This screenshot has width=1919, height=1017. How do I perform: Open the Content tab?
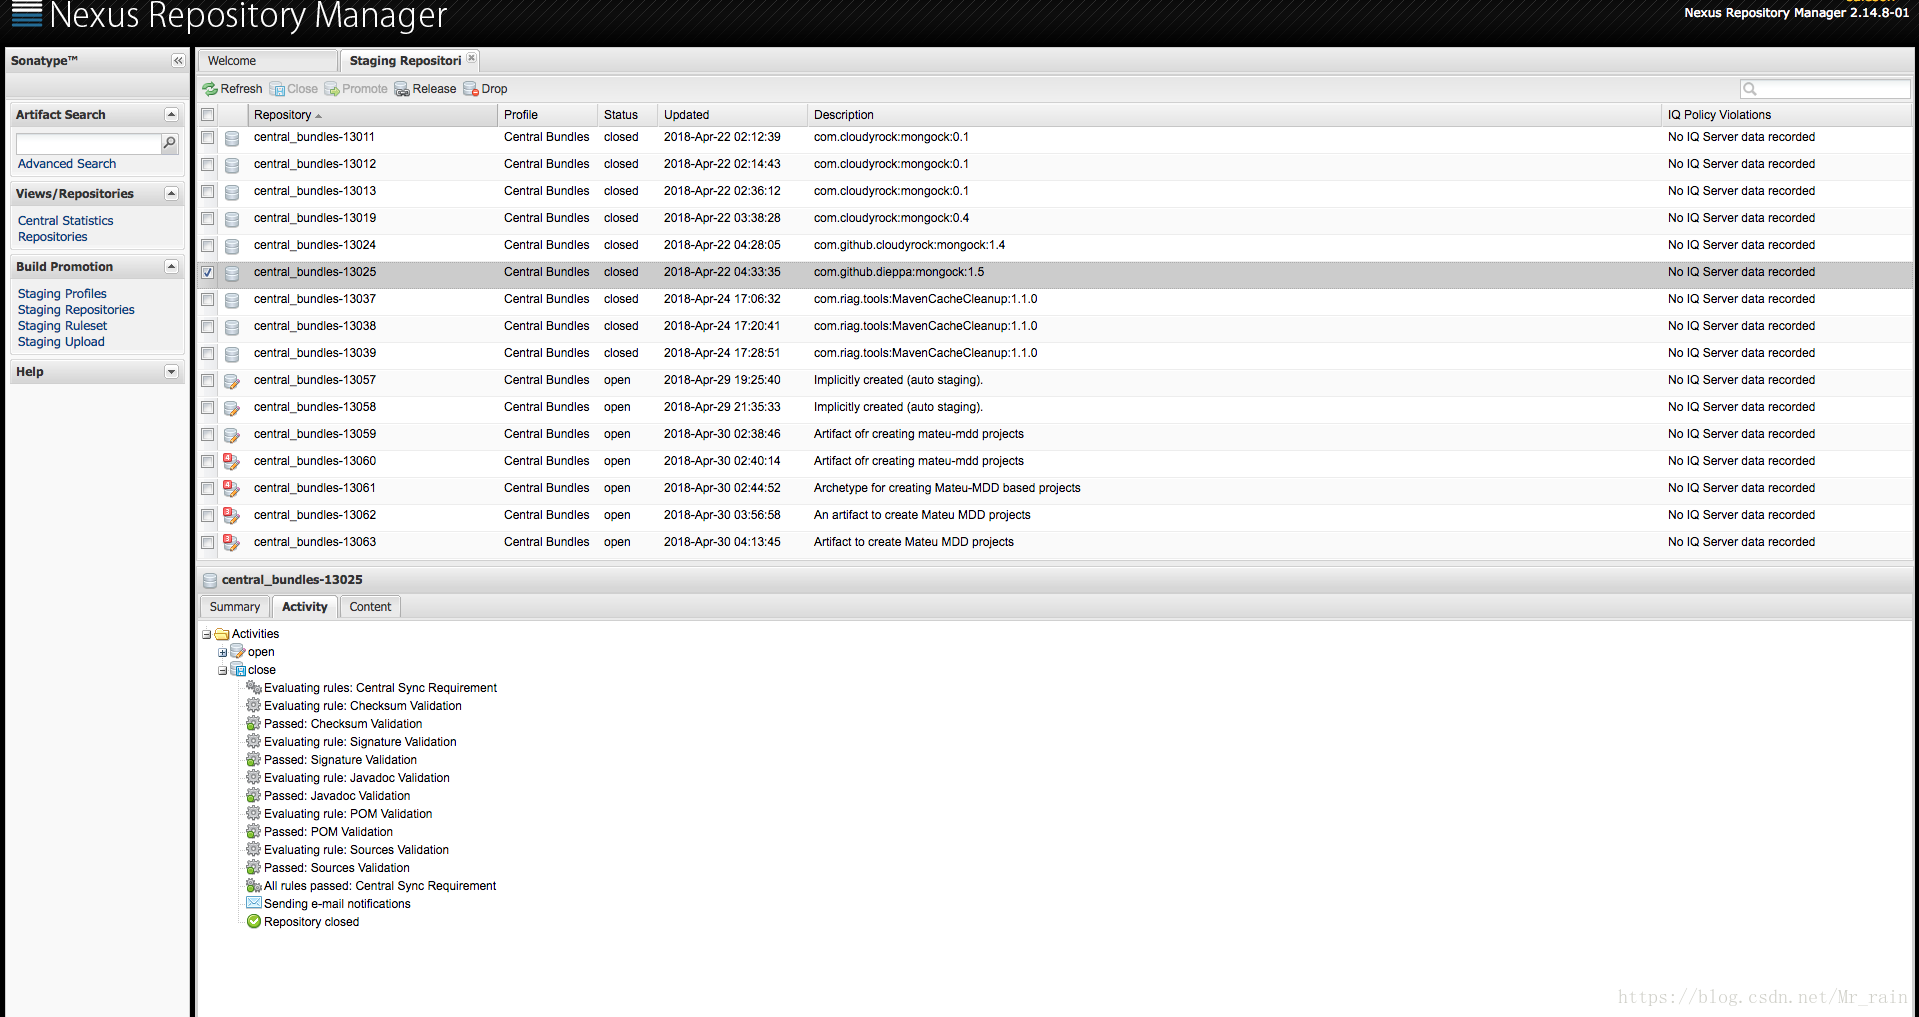(x=370, y=607)
